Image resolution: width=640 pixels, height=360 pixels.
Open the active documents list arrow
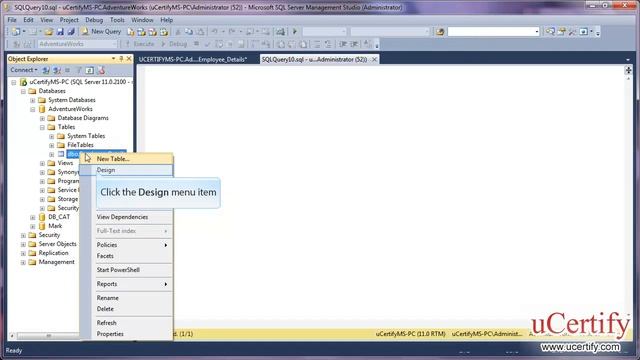pos(628,60)
